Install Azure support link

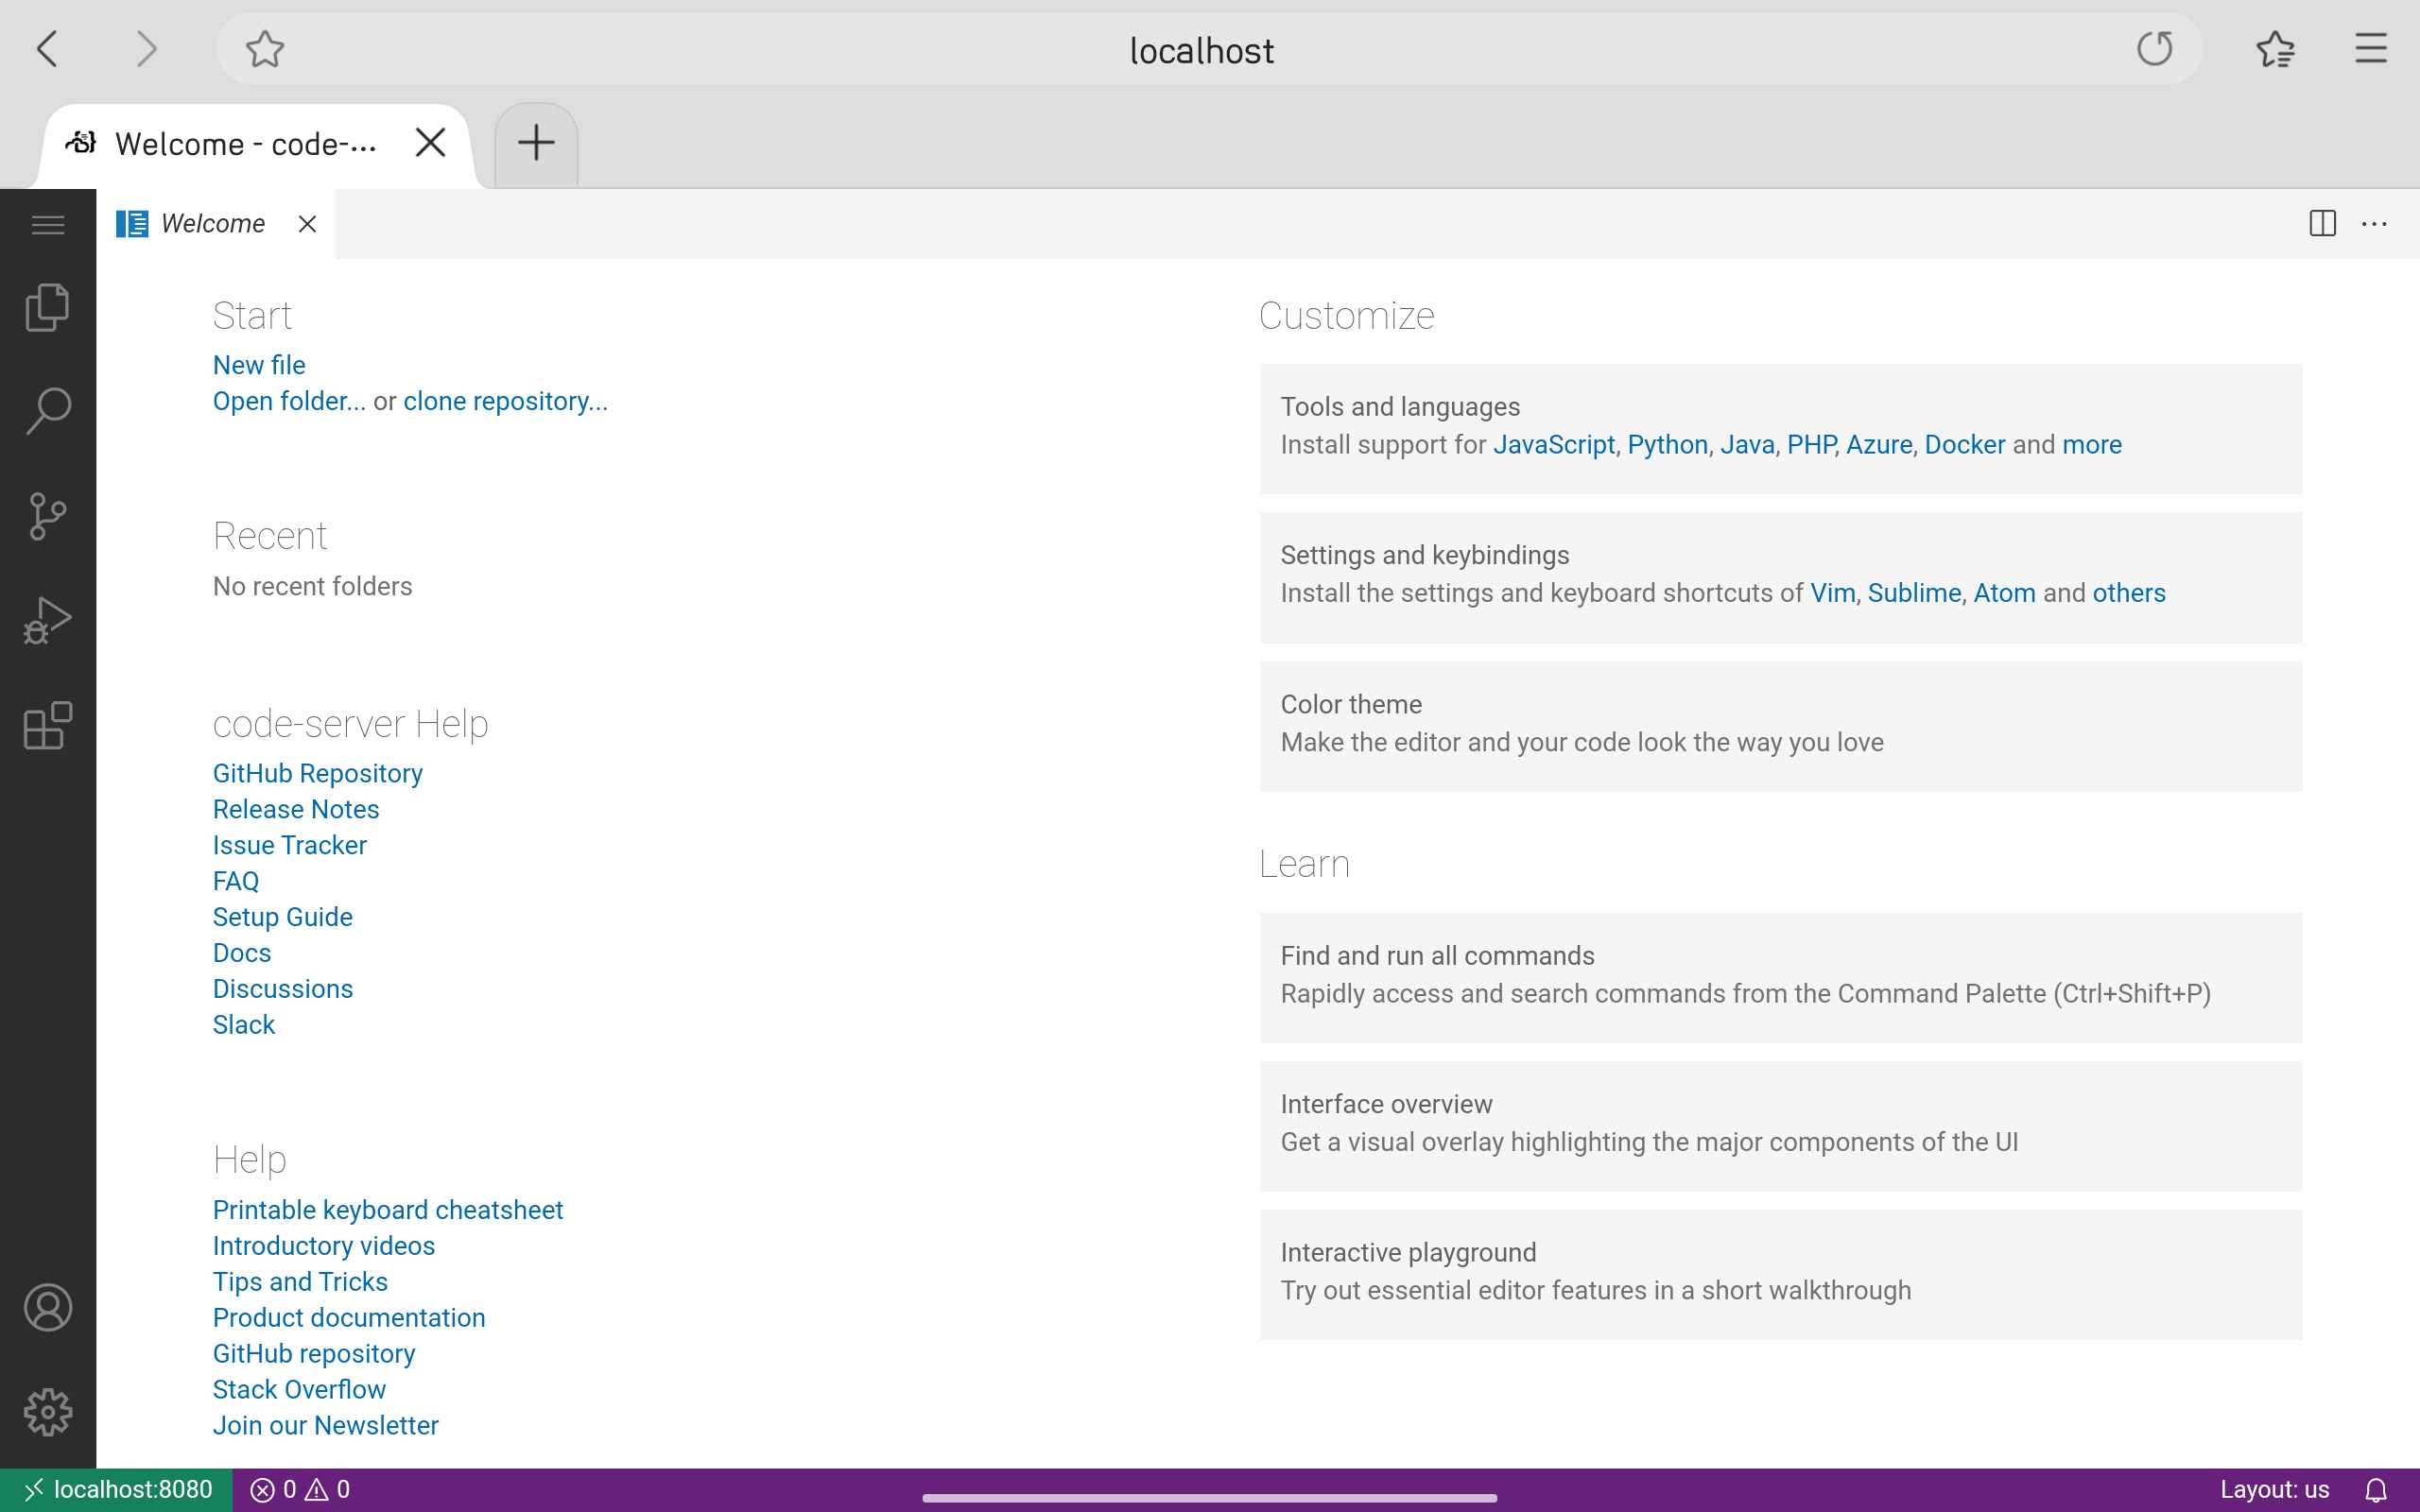1879,445
